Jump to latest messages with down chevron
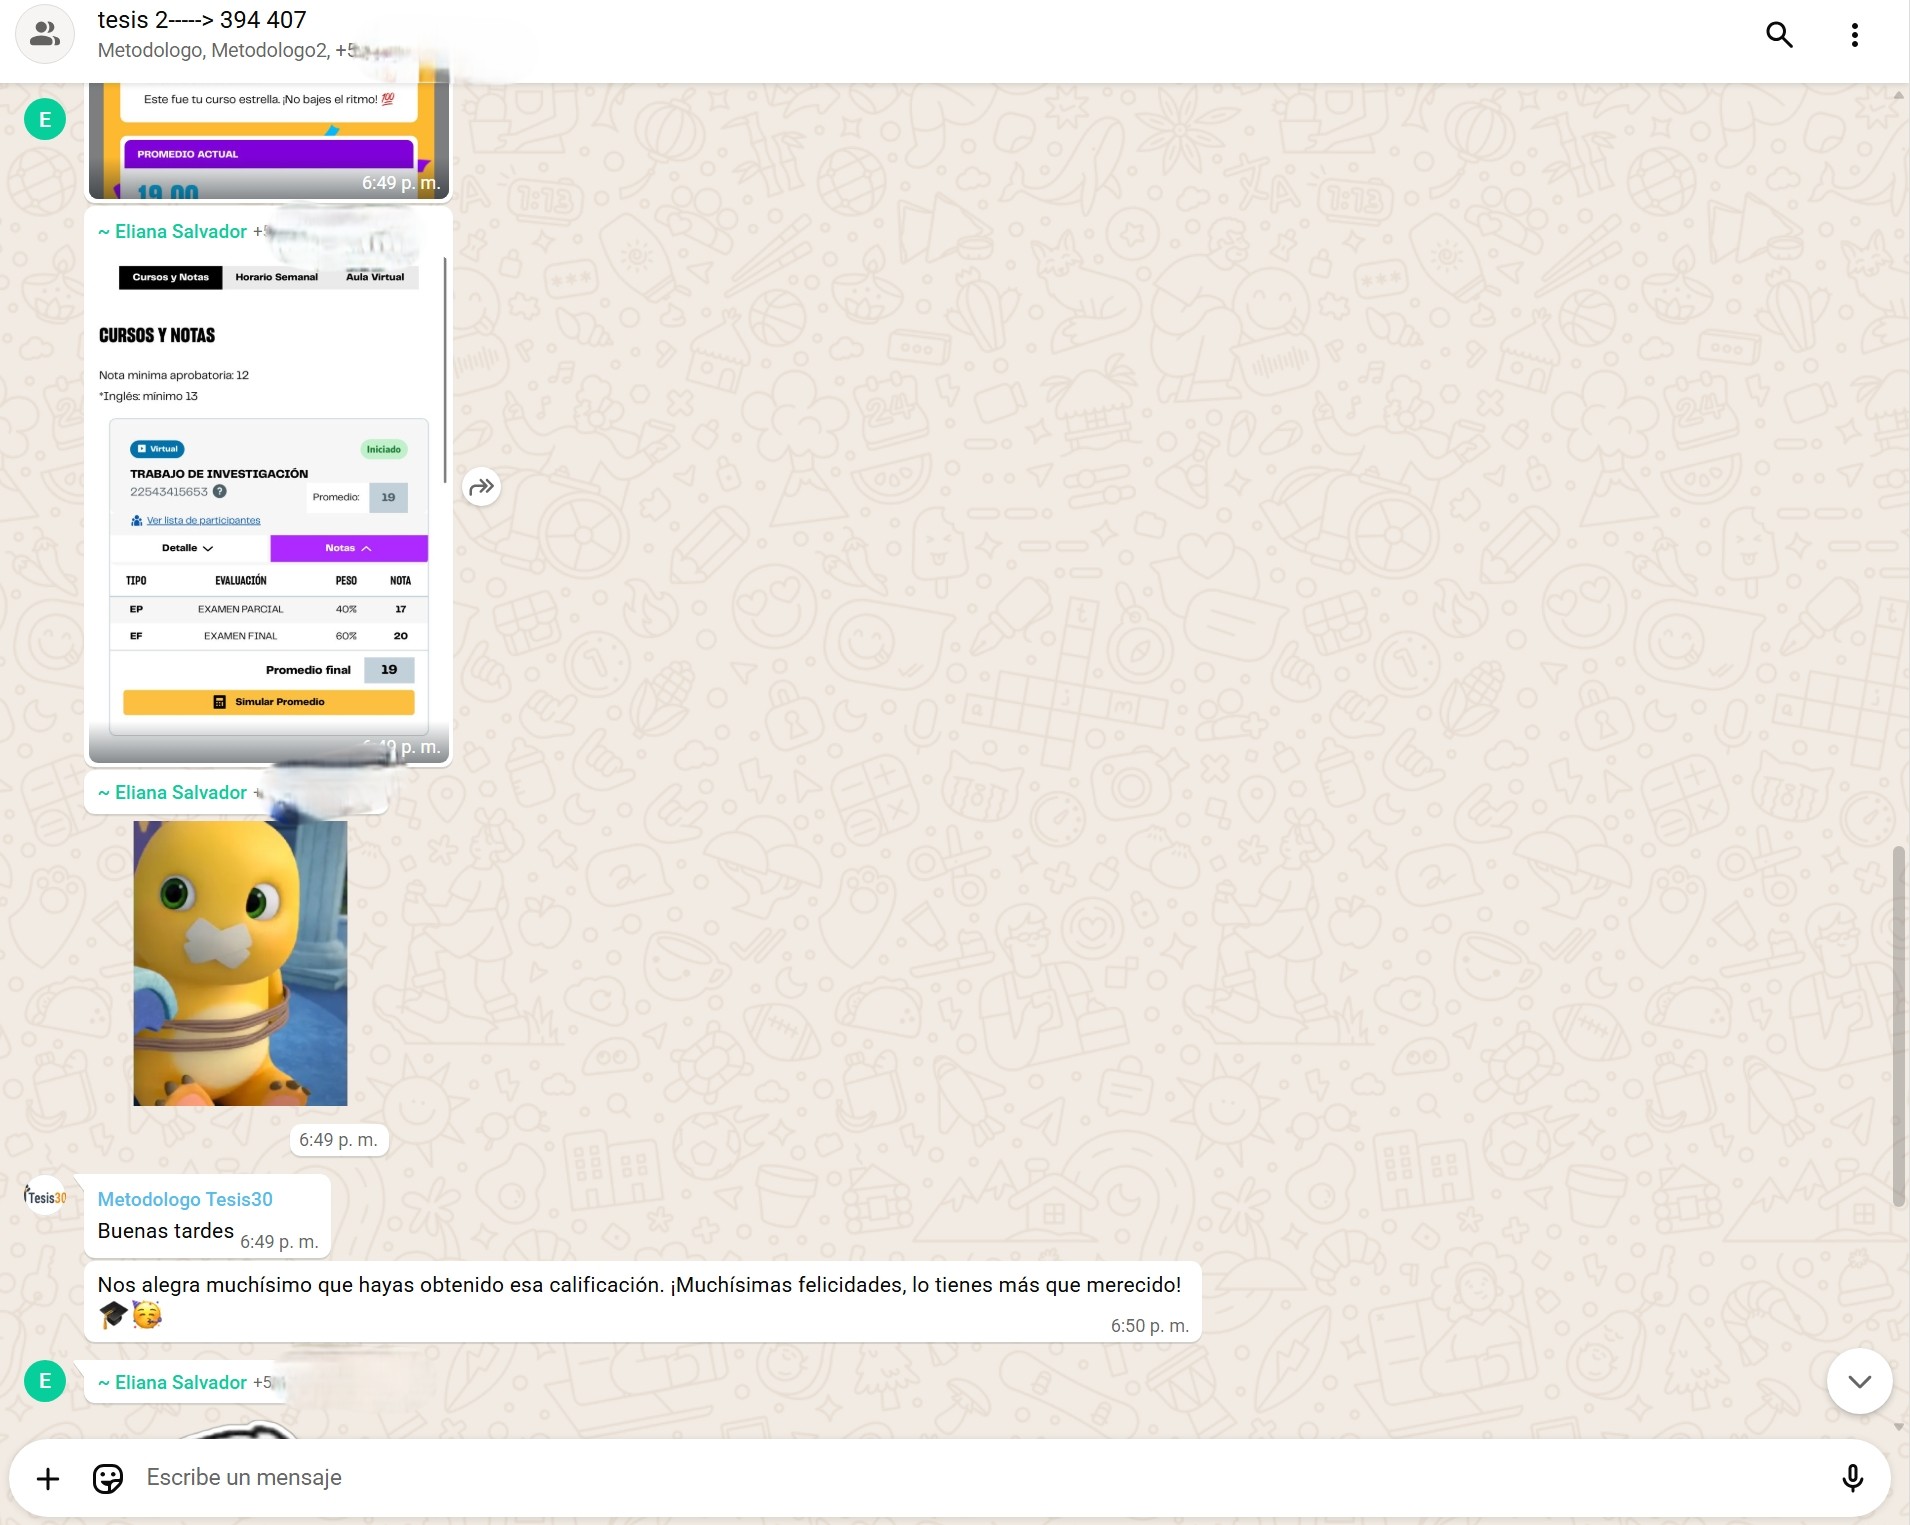1910x1525 pixels. point(1859,1382)
